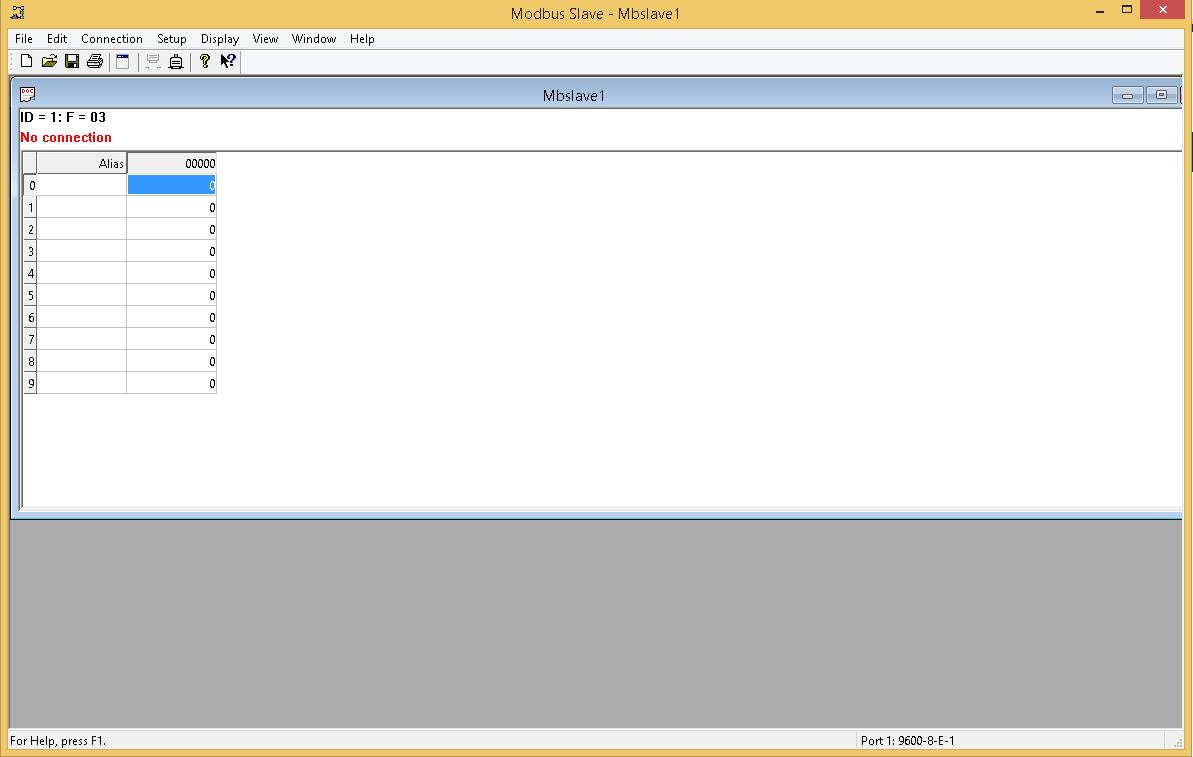This screenshot has width=1193, height=757.
Task: Open the Slave Definition setup icon
Action: point(122,61)
